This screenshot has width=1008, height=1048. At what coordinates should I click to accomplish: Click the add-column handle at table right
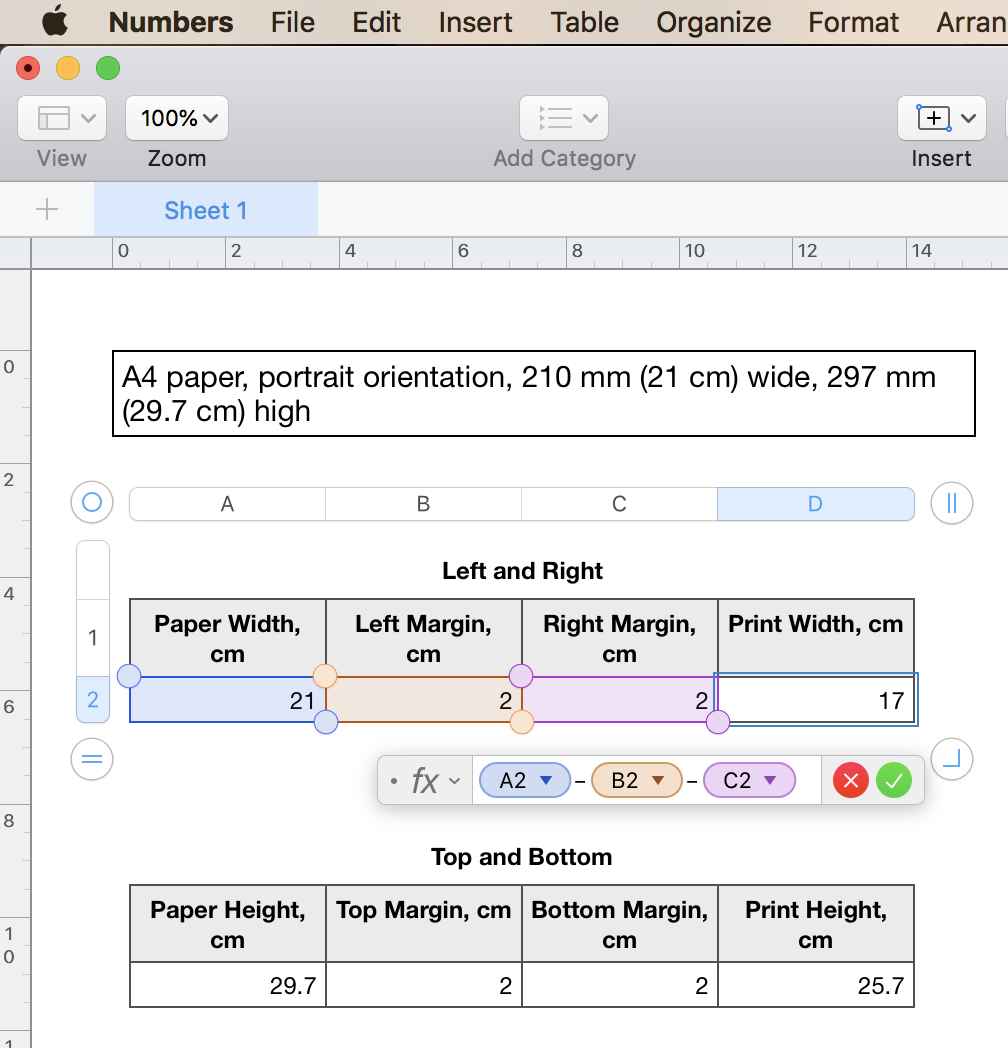pos(952,503)
